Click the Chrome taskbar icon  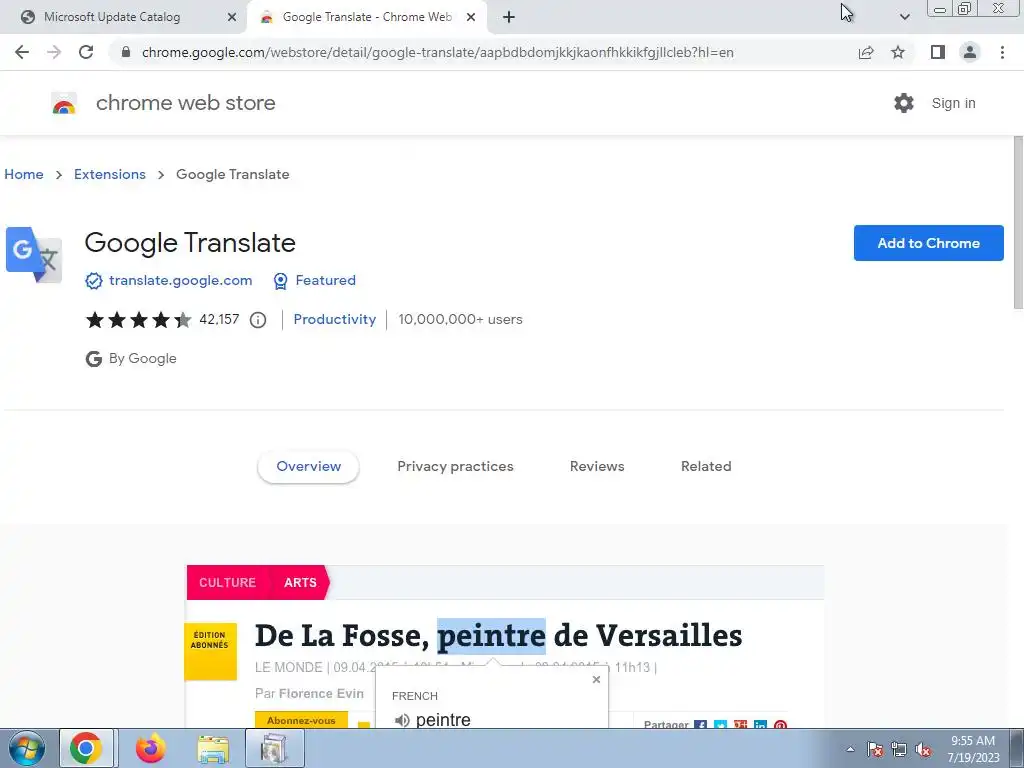coord(86,748)
